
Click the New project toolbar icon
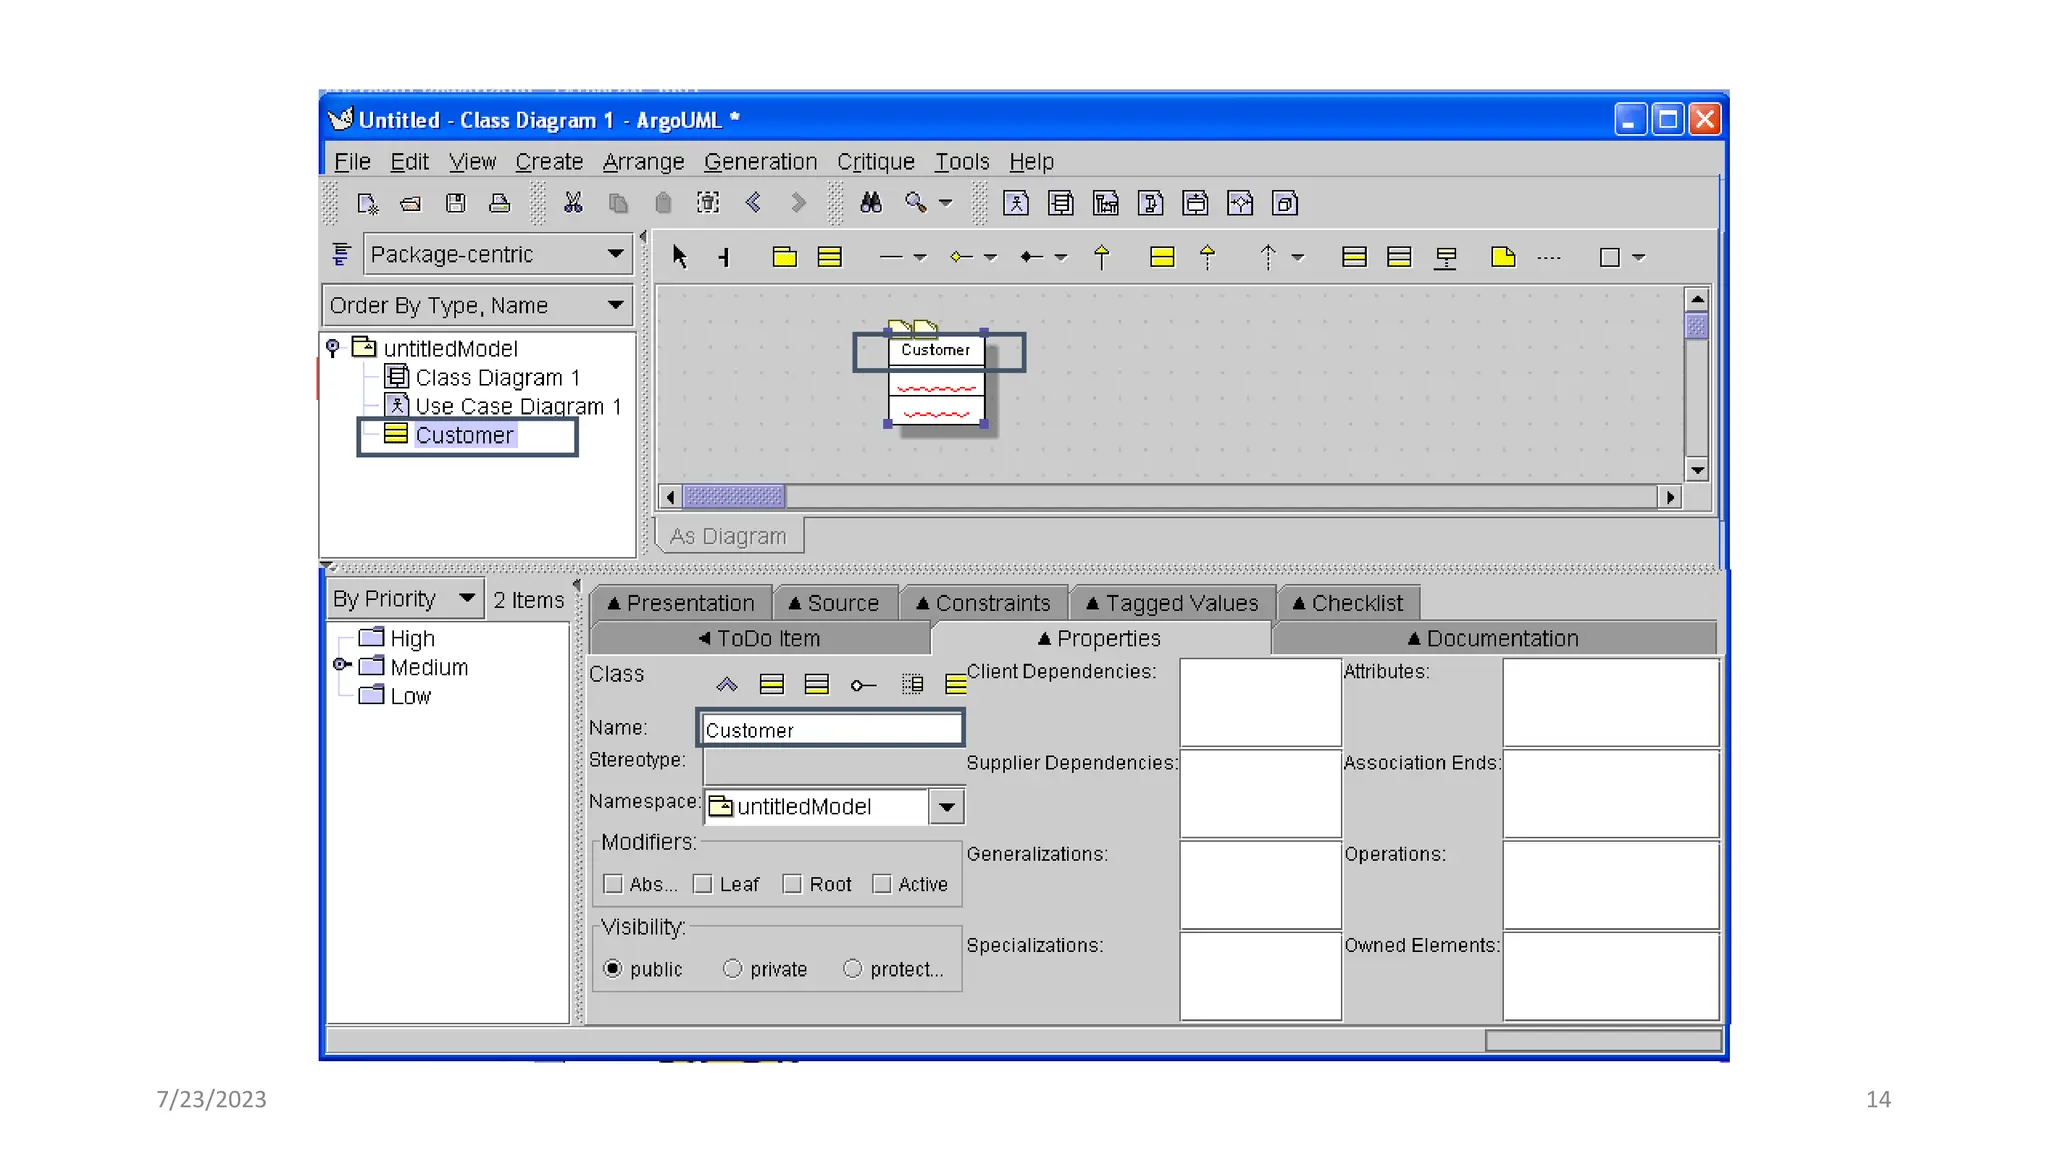click(367, 204)
